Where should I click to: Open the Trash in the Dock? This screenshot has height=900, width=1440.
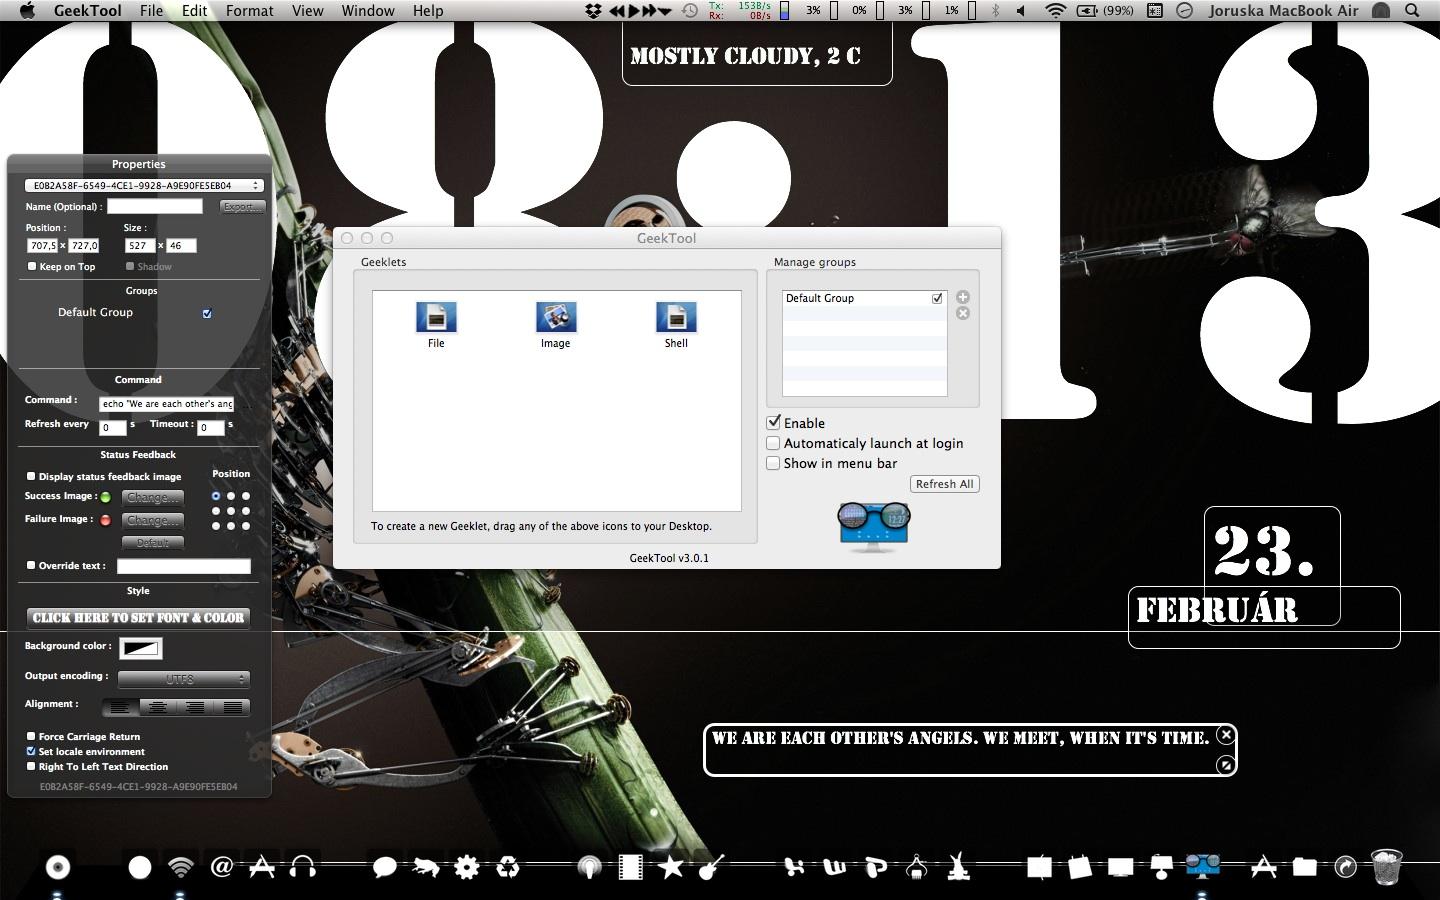coord(1386,867)
